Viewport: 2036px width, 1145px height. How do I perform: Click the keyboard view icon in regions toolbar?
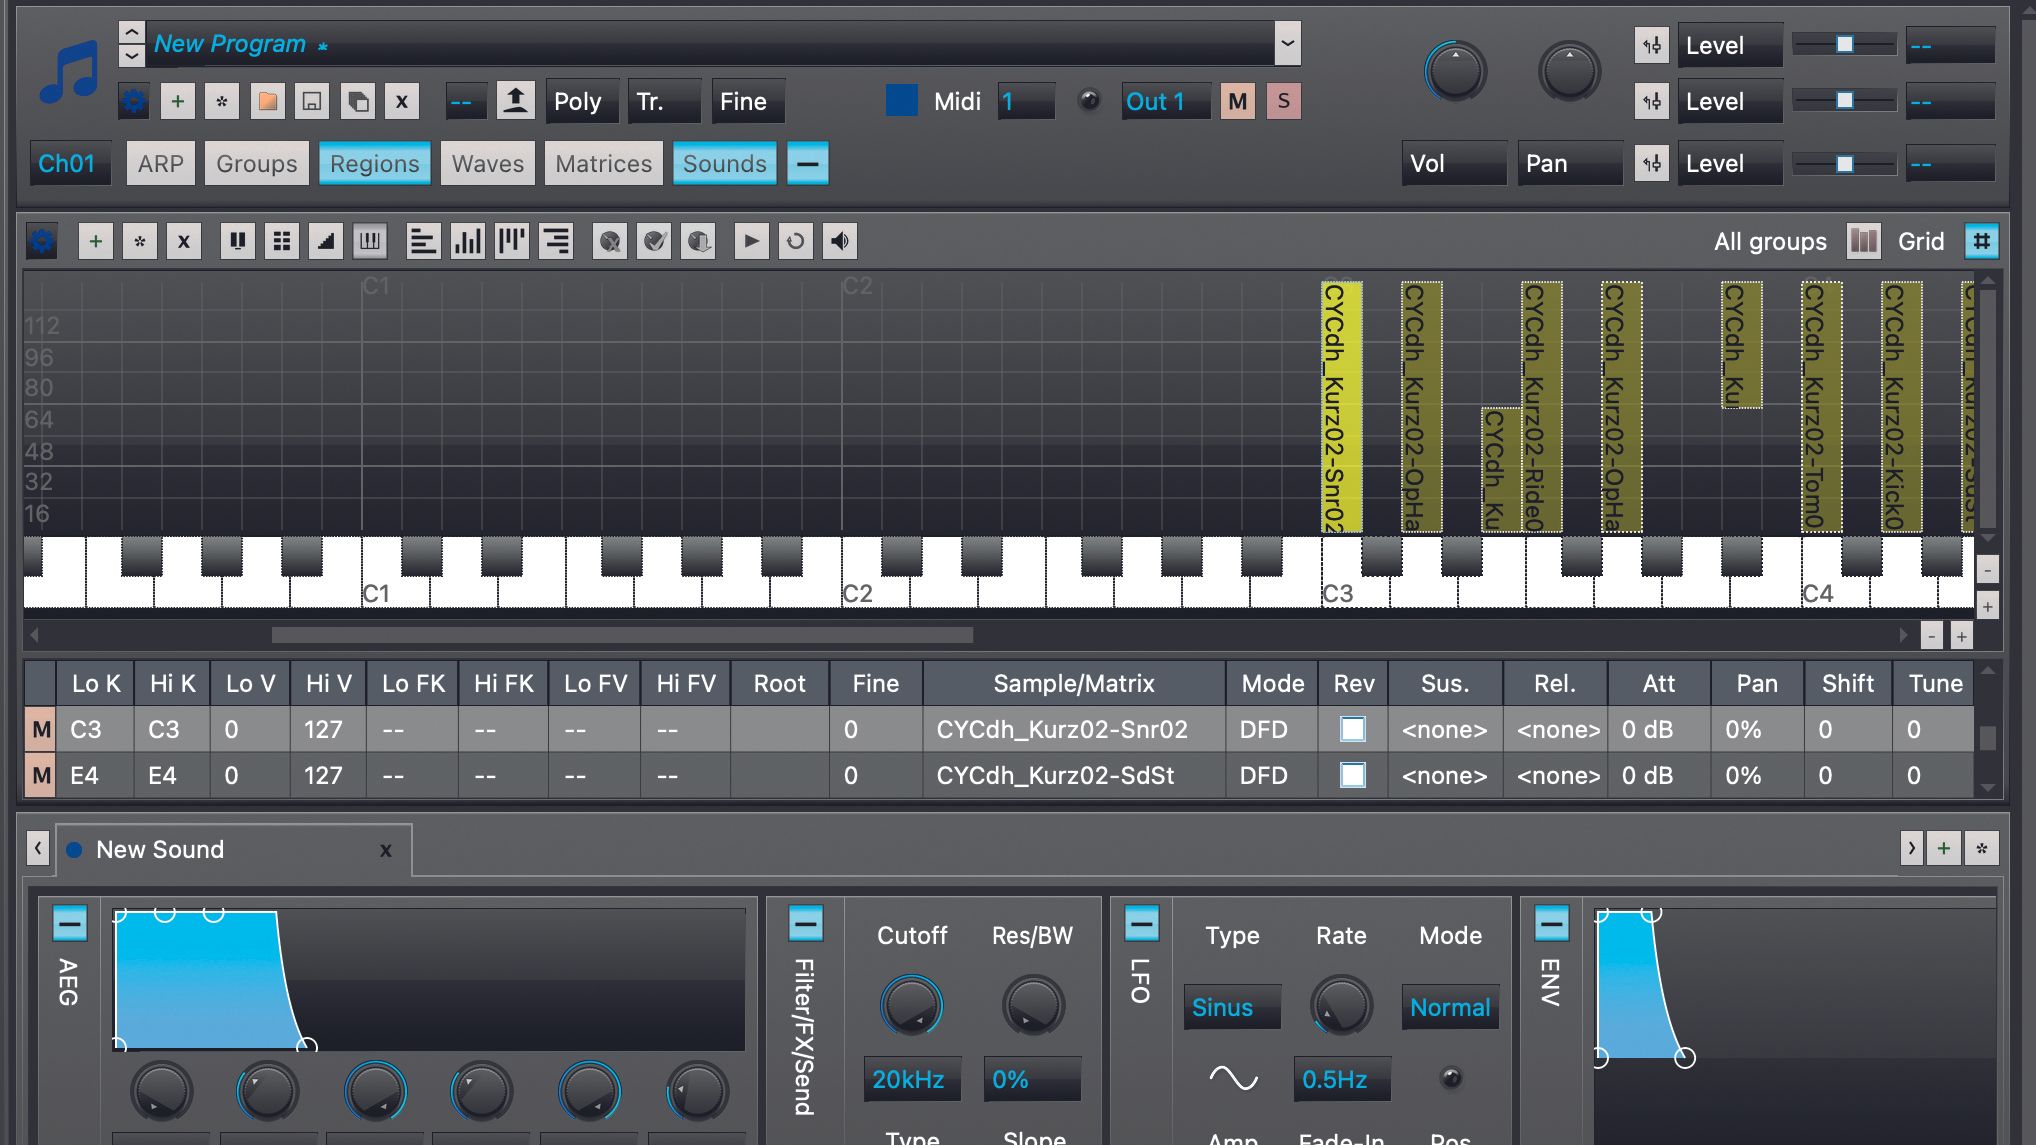click(370, 241)
